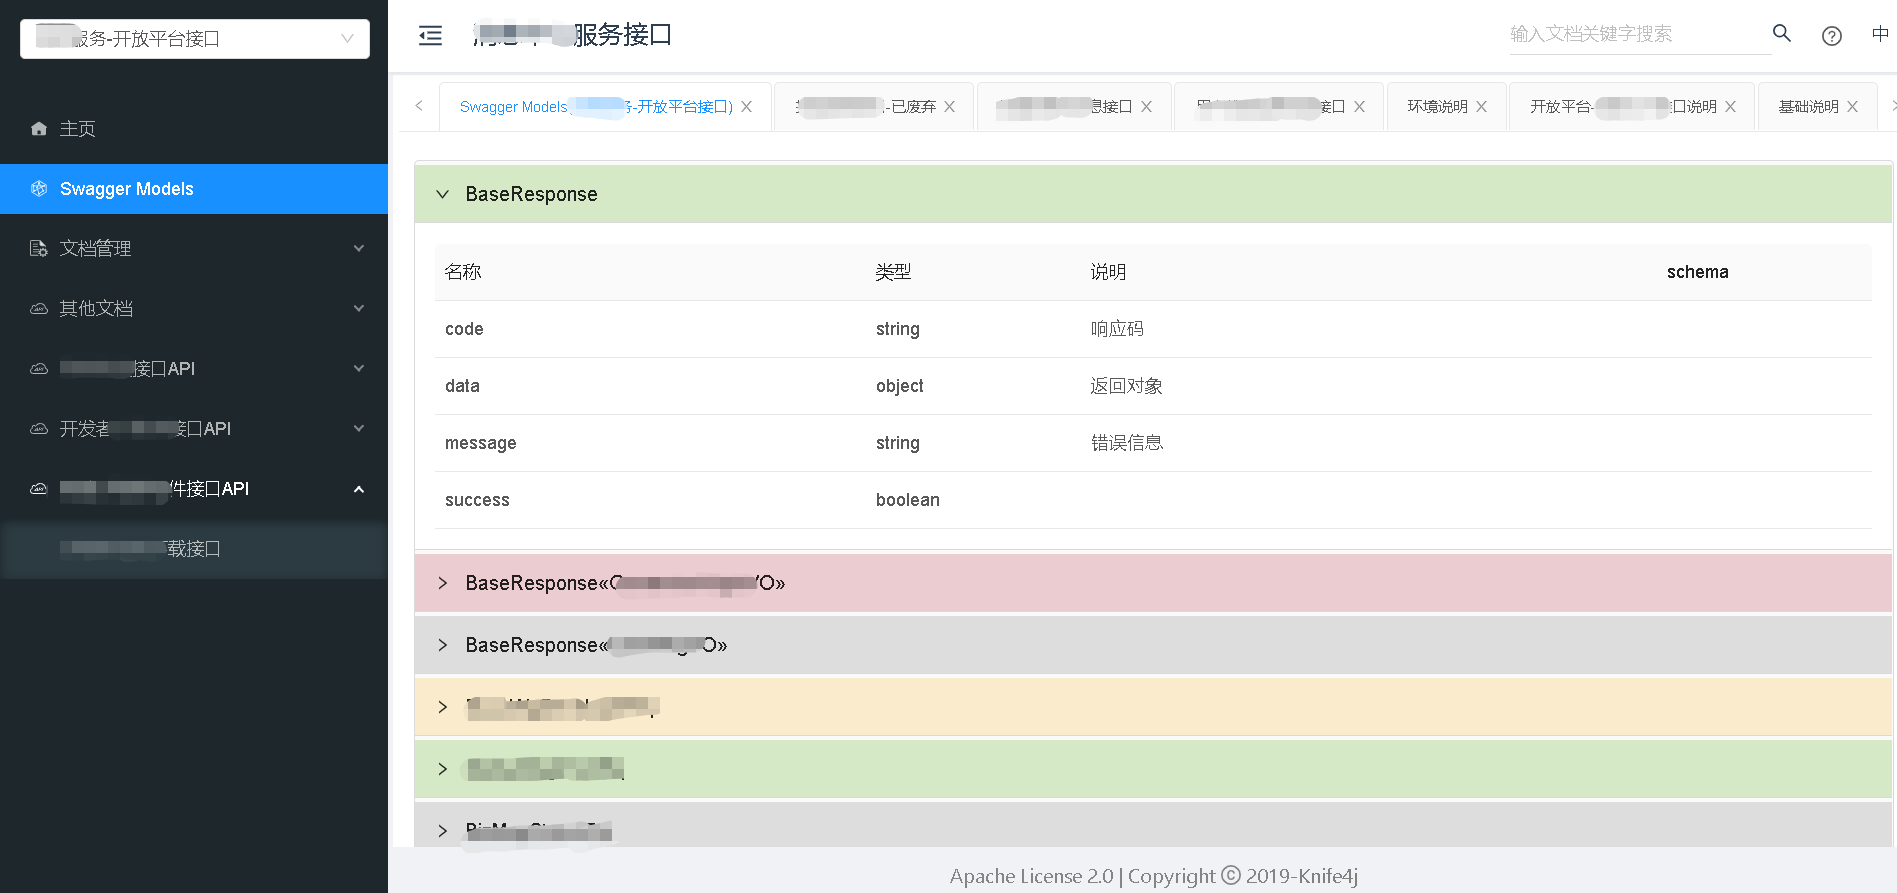Image resolution: width=1897 pixels, height=893 pixels.
Task: Close the Swagger Models tab
Action: point(747,107)
